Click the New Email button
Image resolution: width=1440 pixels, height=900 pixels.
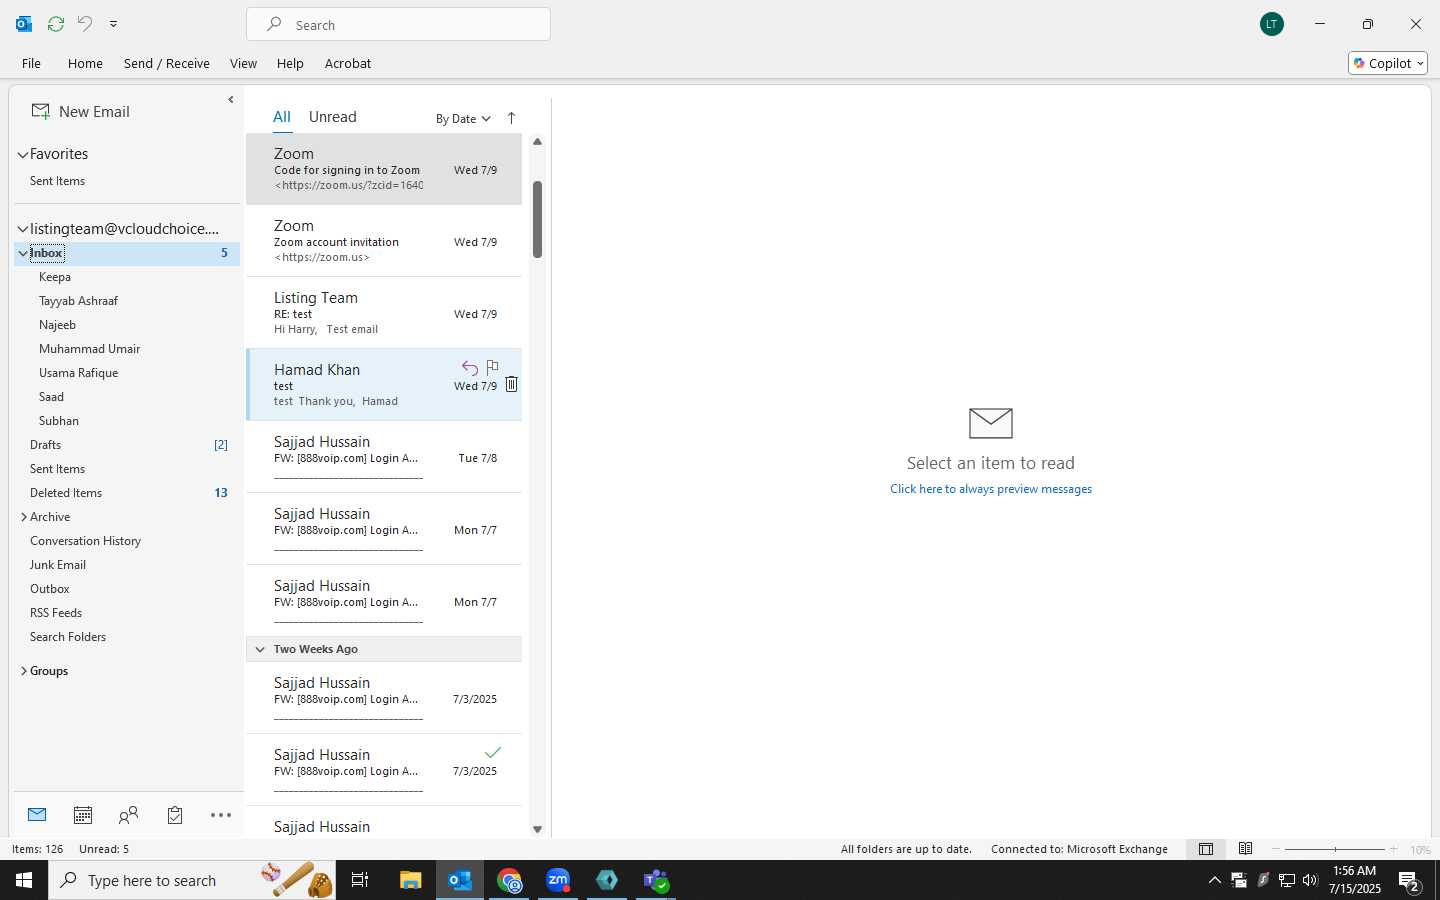(x=81, y=112)
